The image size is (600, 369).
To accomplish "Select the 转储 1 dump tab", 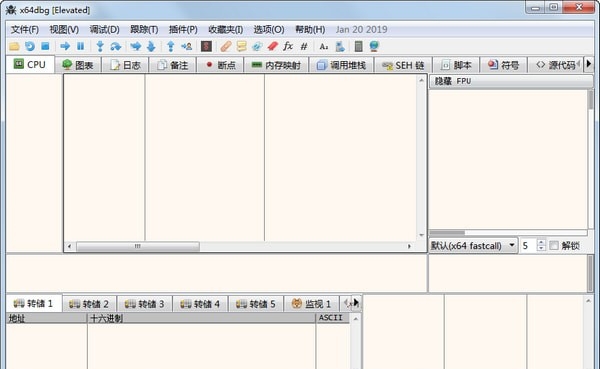I will [x=34, y=304].
